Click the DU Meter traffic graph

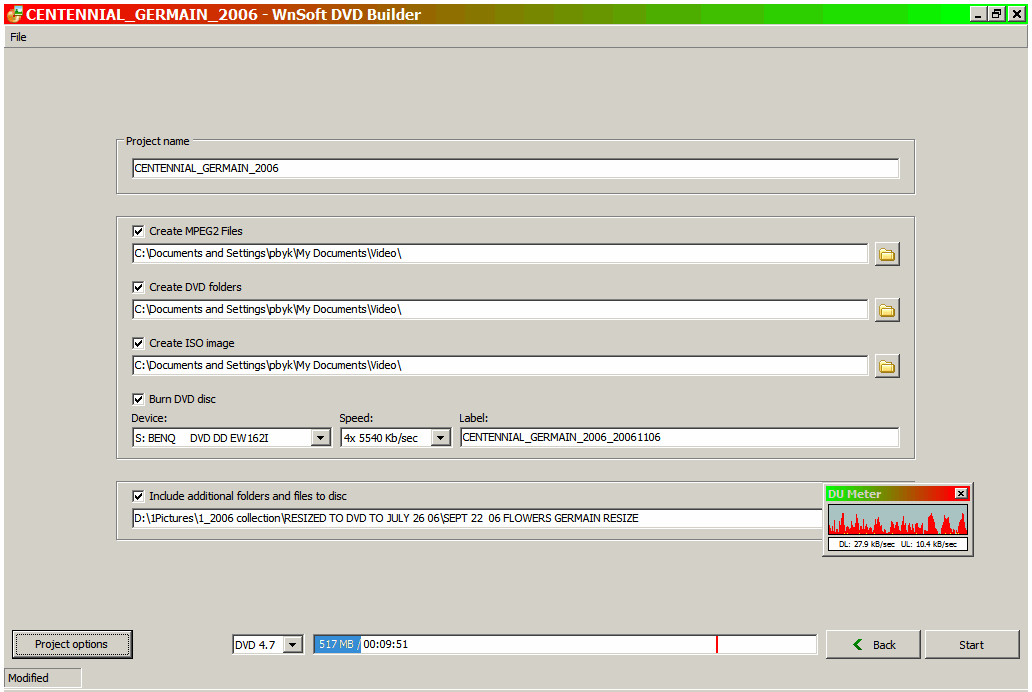pos(897,520)
